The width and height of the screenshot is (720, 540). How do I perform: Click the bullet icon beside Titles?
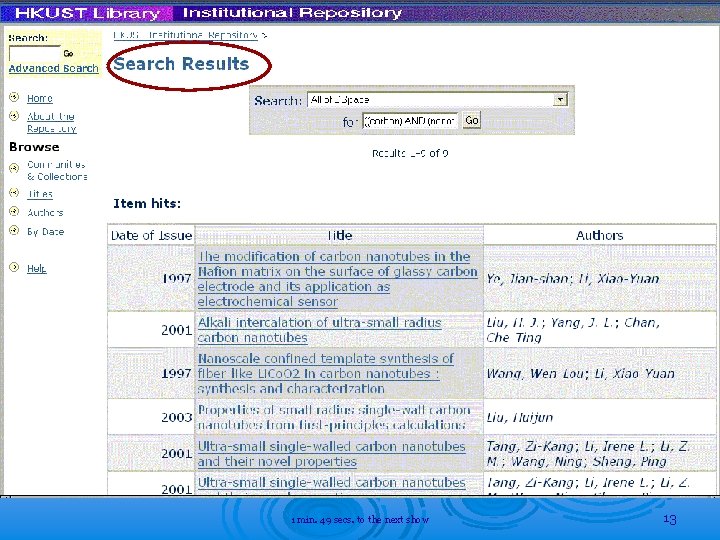pos(14,193)
